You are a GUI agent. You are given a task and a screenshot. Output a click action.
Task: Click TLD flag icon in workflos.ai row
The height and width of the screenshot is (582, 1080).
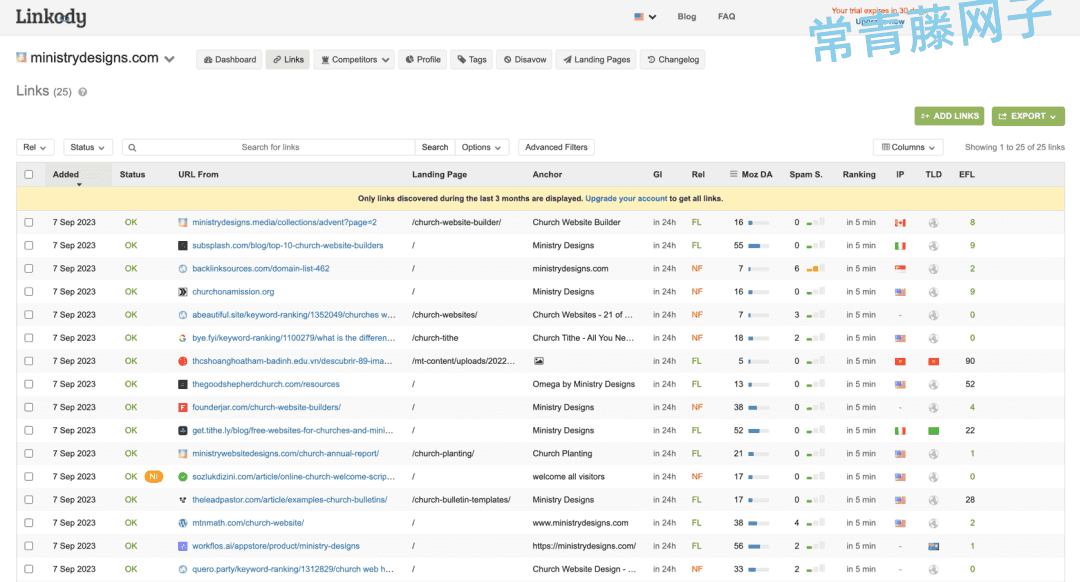click(933, 546)
